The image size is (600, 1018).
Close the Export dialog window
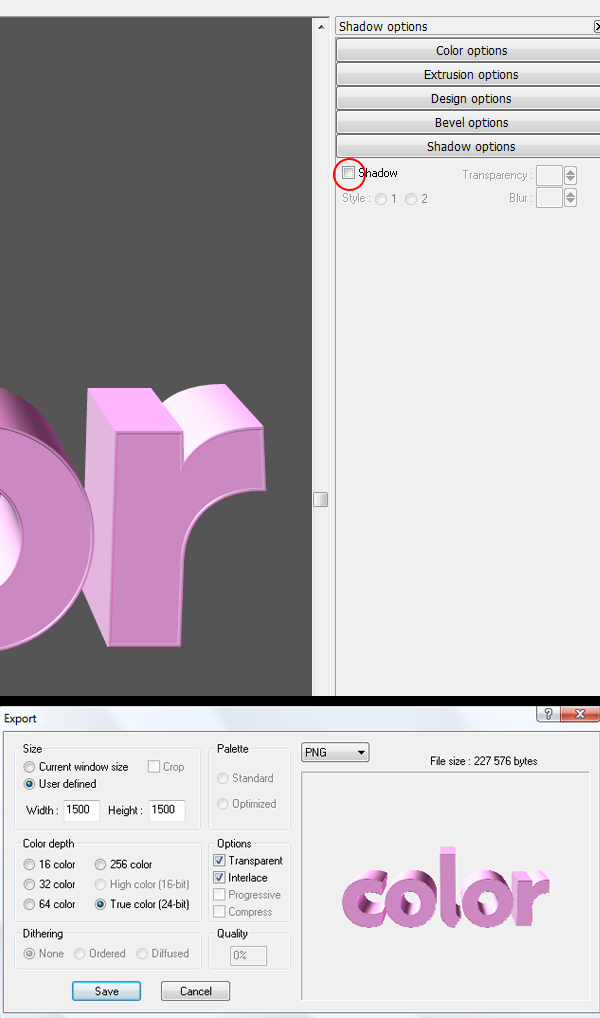[x=579, y=714]
